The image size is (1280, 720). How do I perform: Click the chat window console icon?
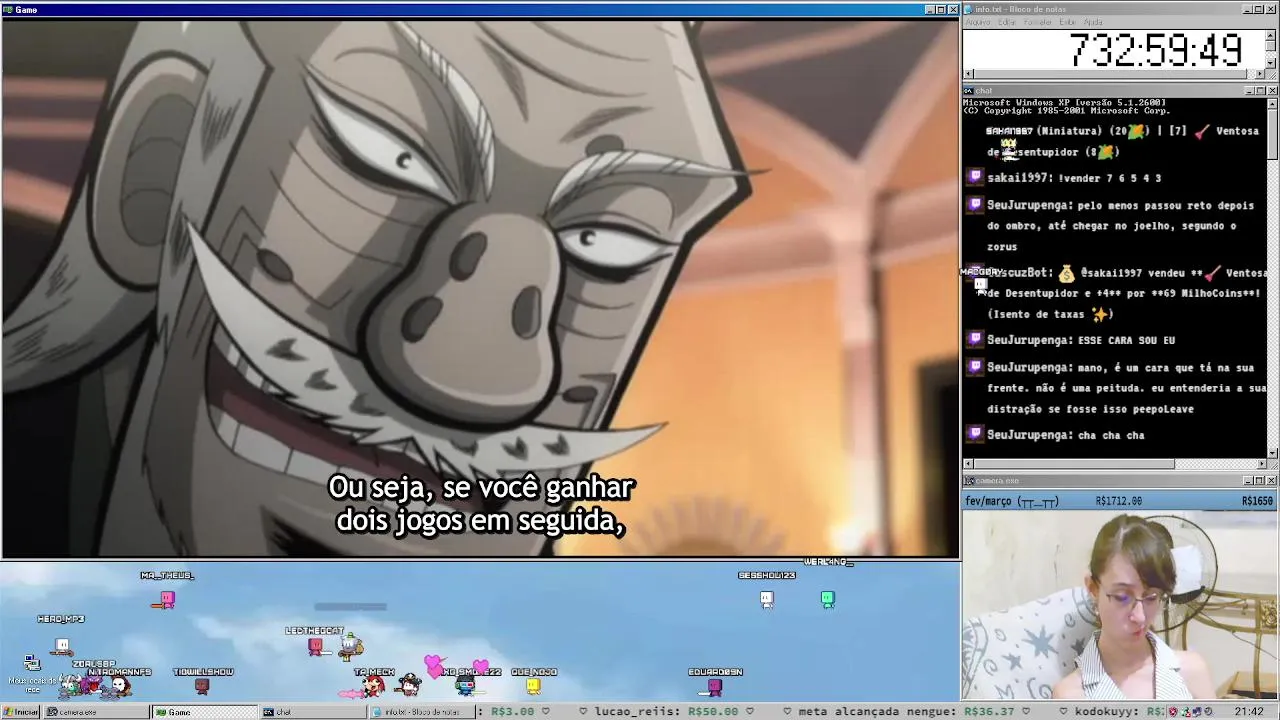968,91
